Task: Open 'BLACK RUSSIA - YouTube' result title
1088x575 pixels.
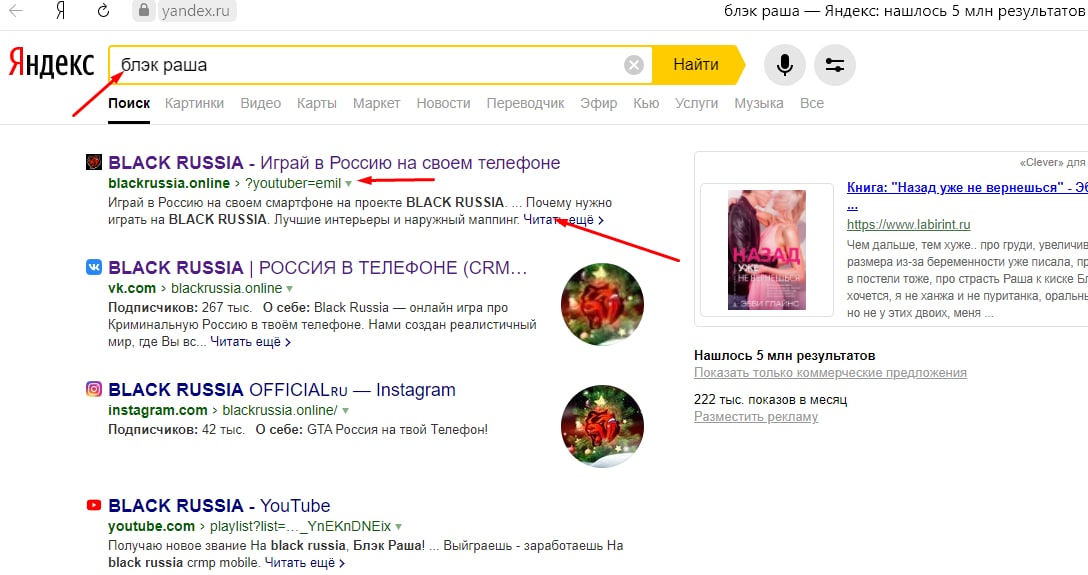Action: [x=219, y=506]
